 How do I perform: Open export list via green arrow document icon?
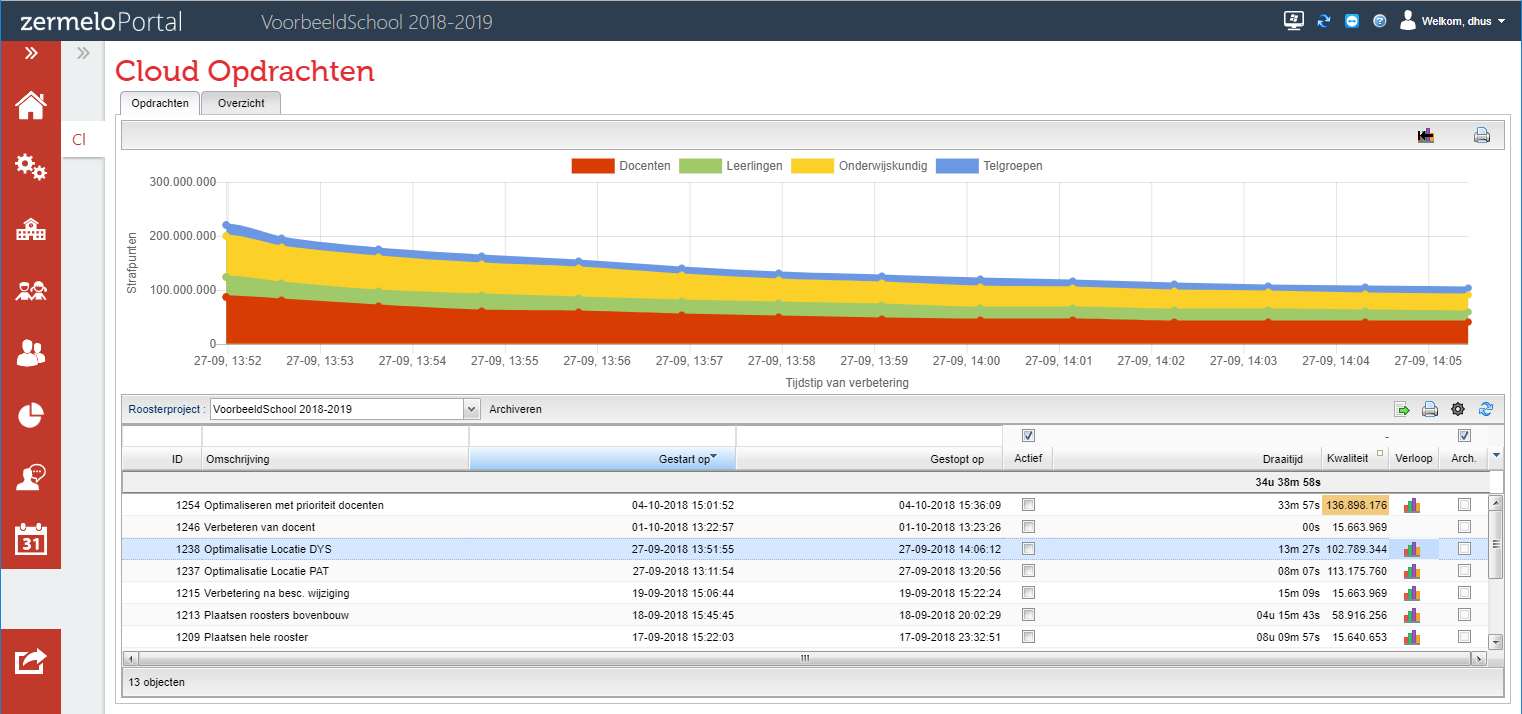click(x=1402, y=409)
